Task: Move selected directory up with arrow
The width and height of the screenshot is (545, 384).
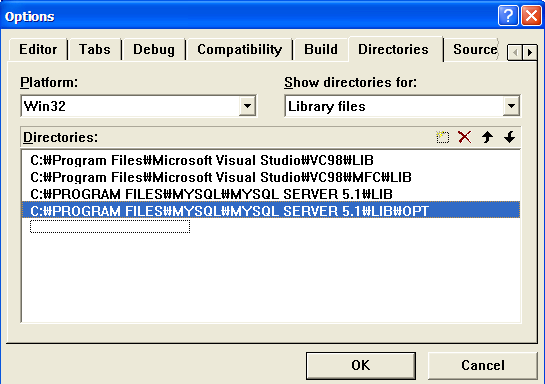Action: coord(487,137)
